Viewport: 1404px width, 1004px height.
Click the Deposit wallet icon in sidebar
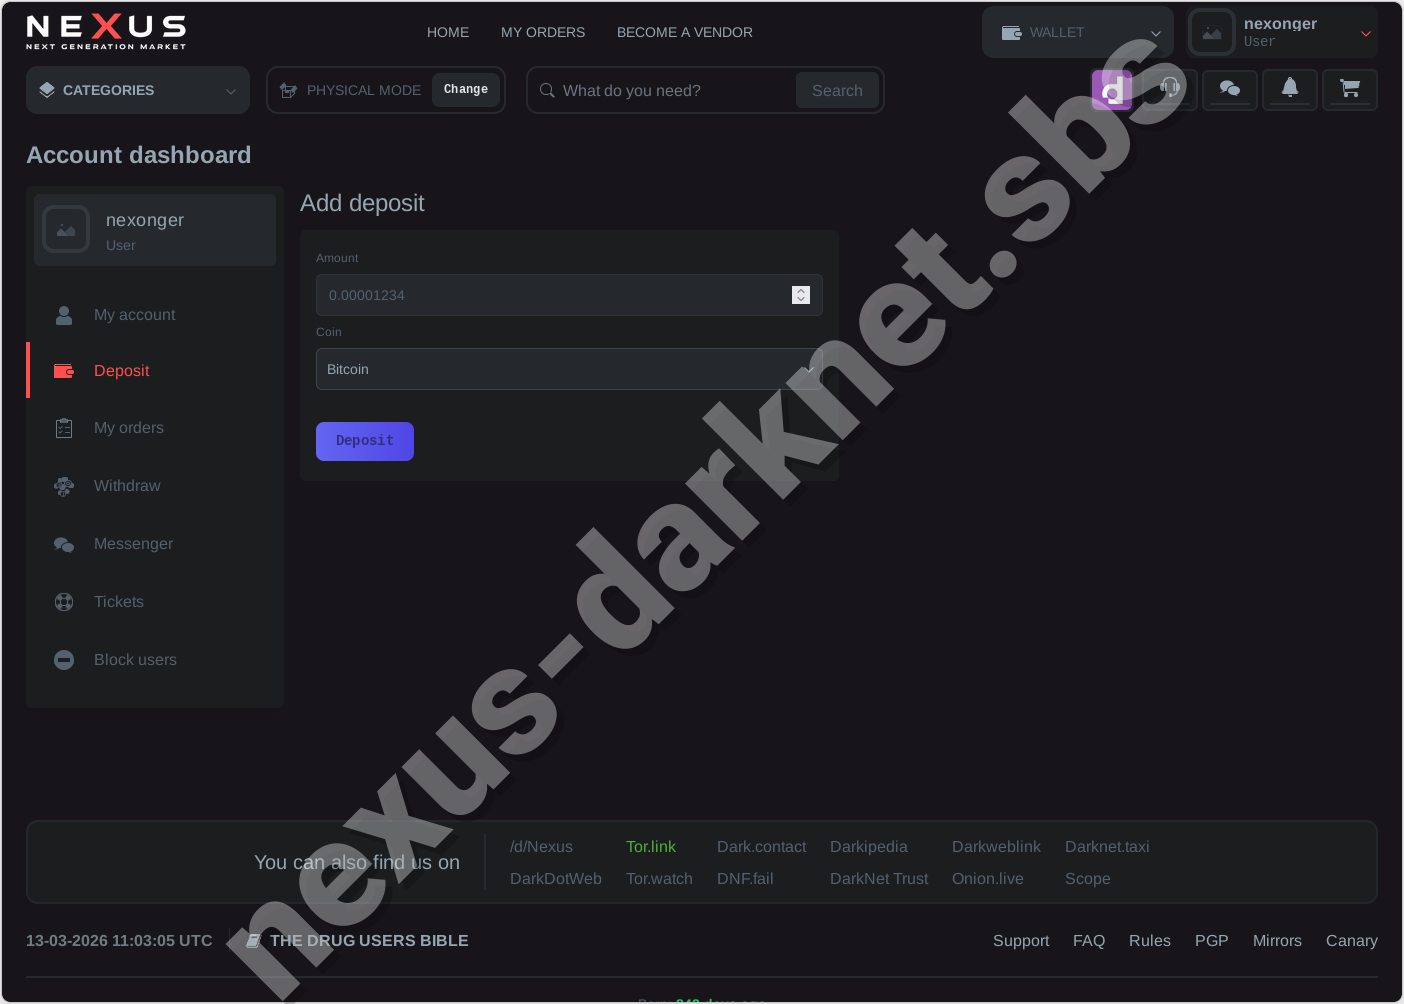click(64, 371)
